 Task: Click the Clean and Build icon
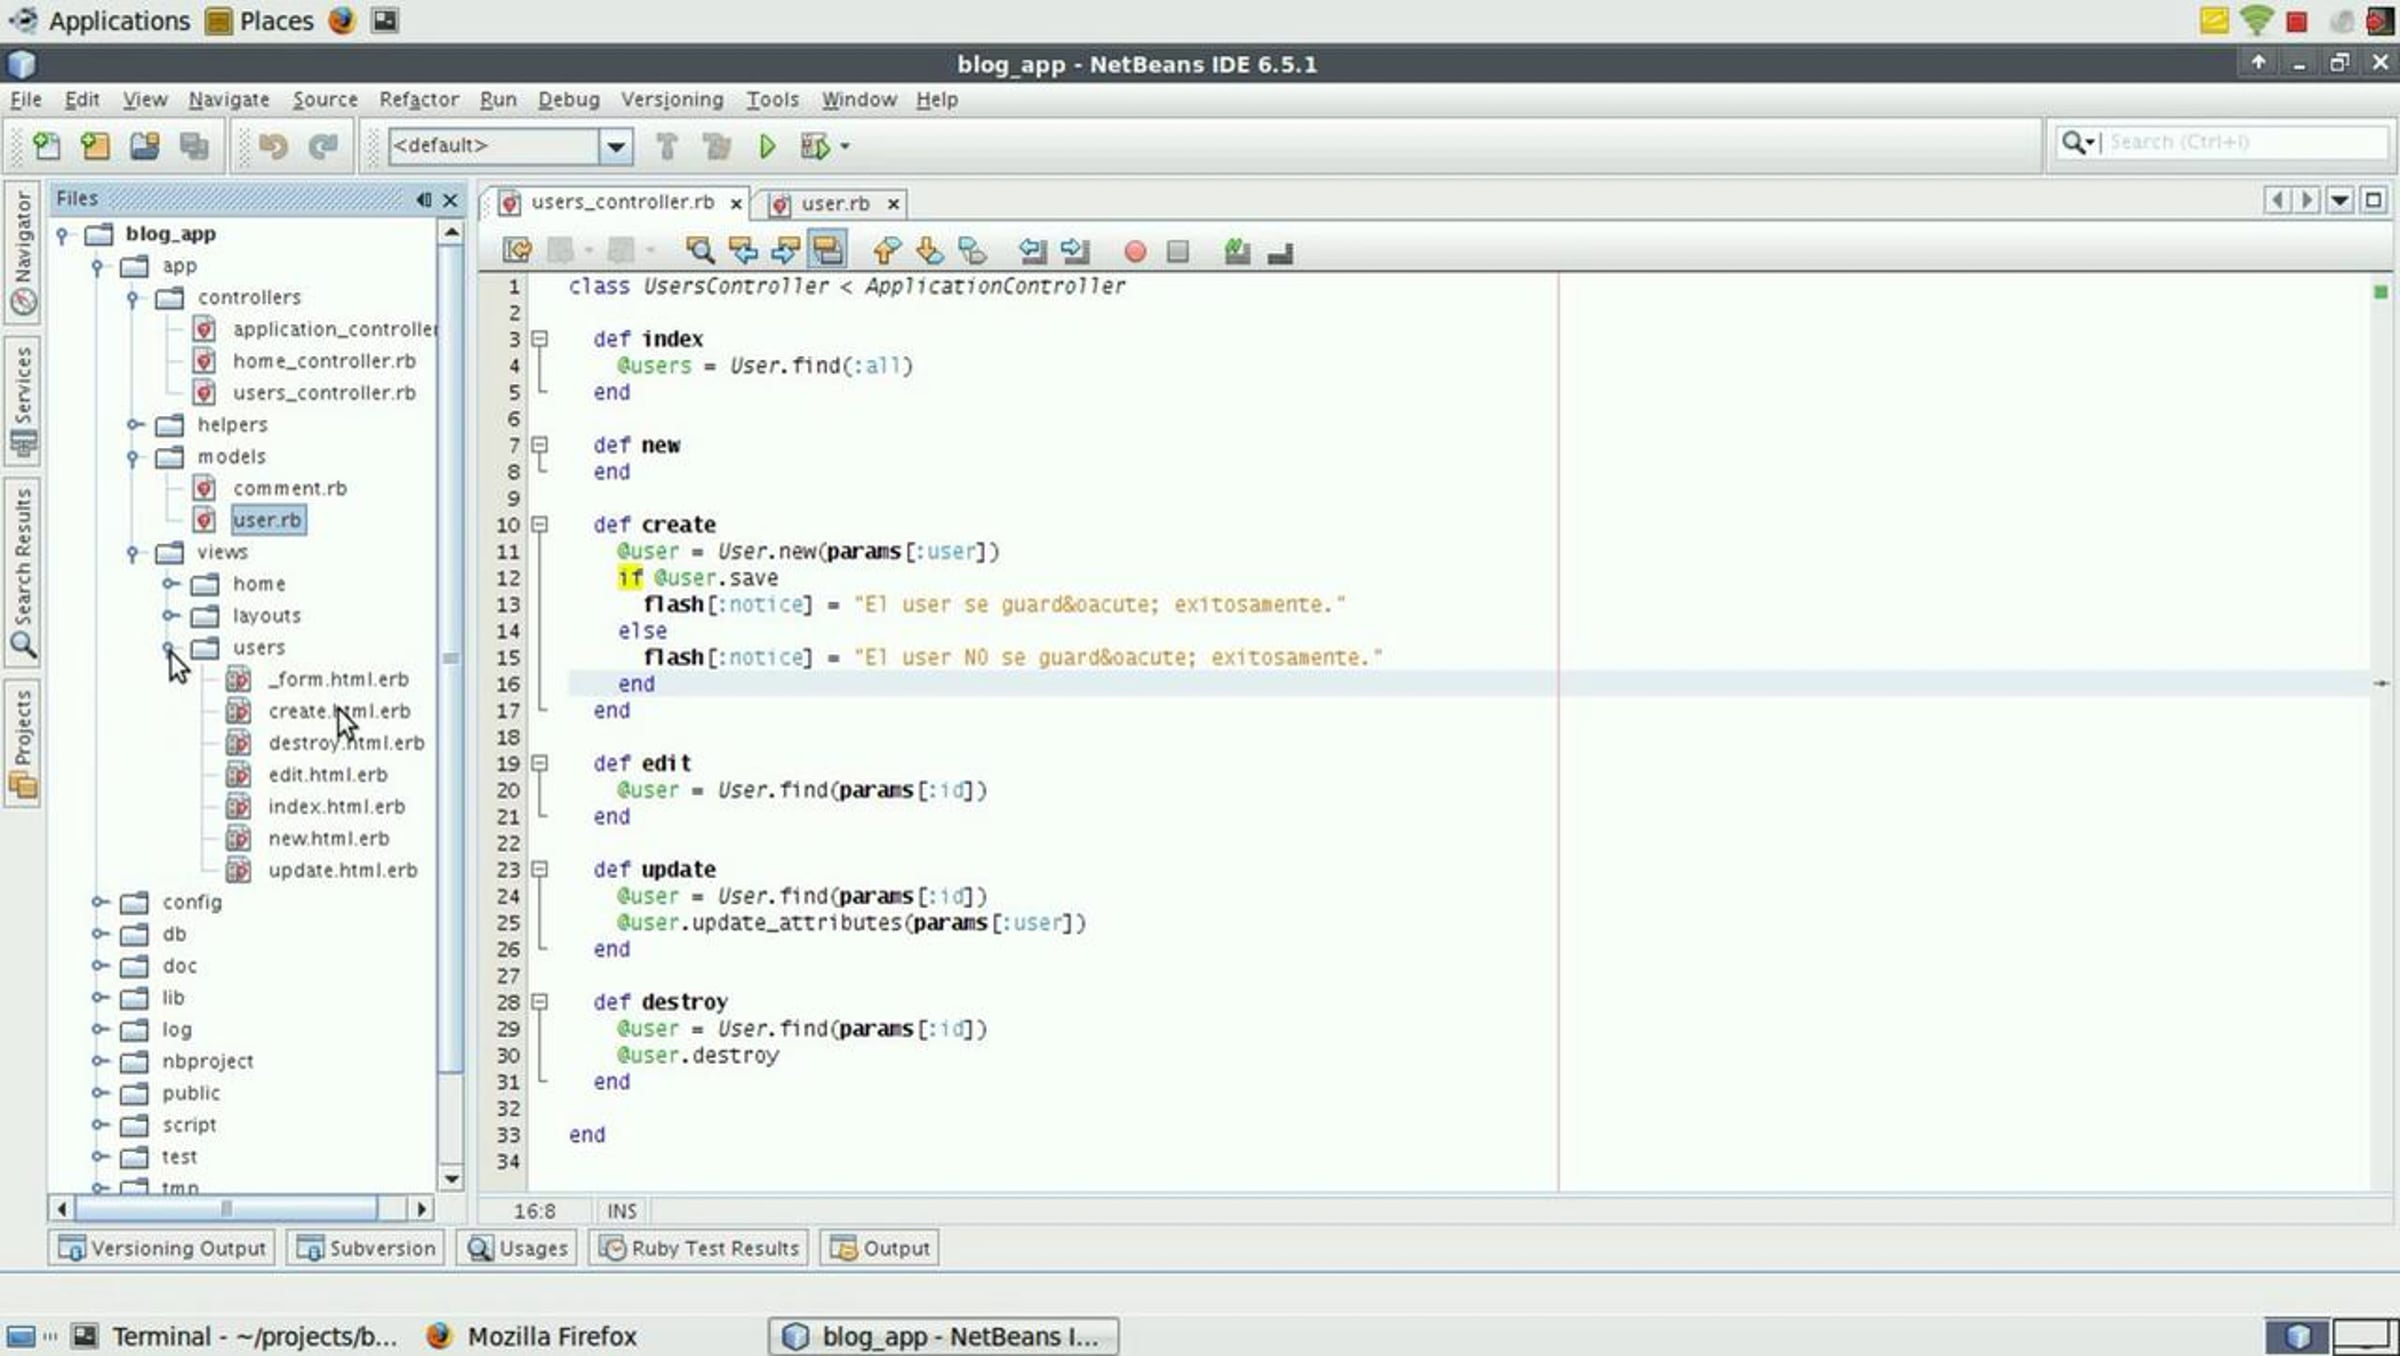pos(716,146)
